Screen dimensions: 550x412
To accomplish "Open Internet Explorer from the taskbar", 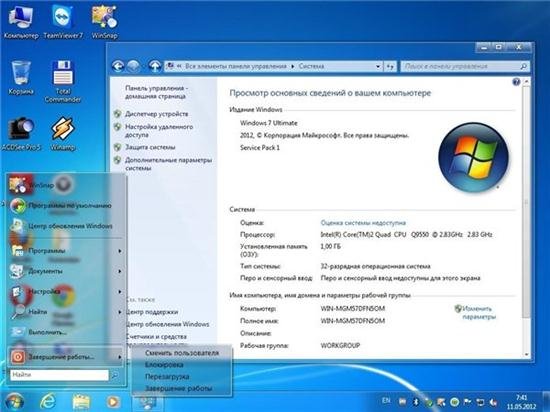I will point(47,401).
